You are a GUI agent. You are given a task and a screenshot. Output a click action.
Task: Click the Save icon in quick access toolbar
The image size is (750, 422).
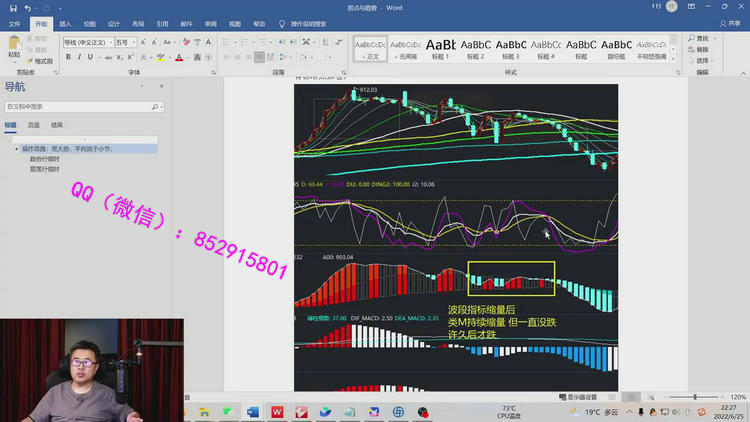pos(12,7)
